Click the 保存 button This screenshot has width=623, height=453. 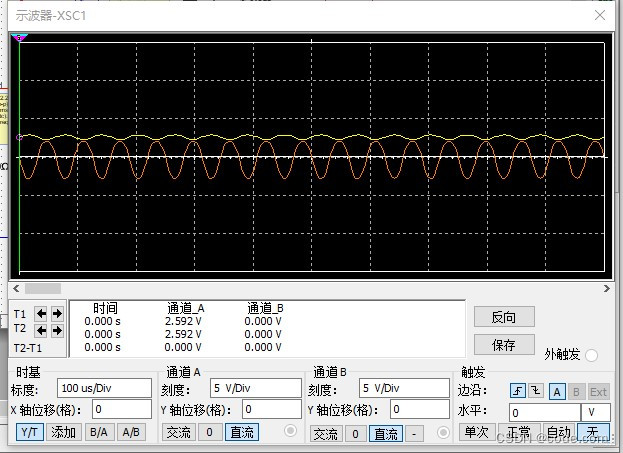504,345
